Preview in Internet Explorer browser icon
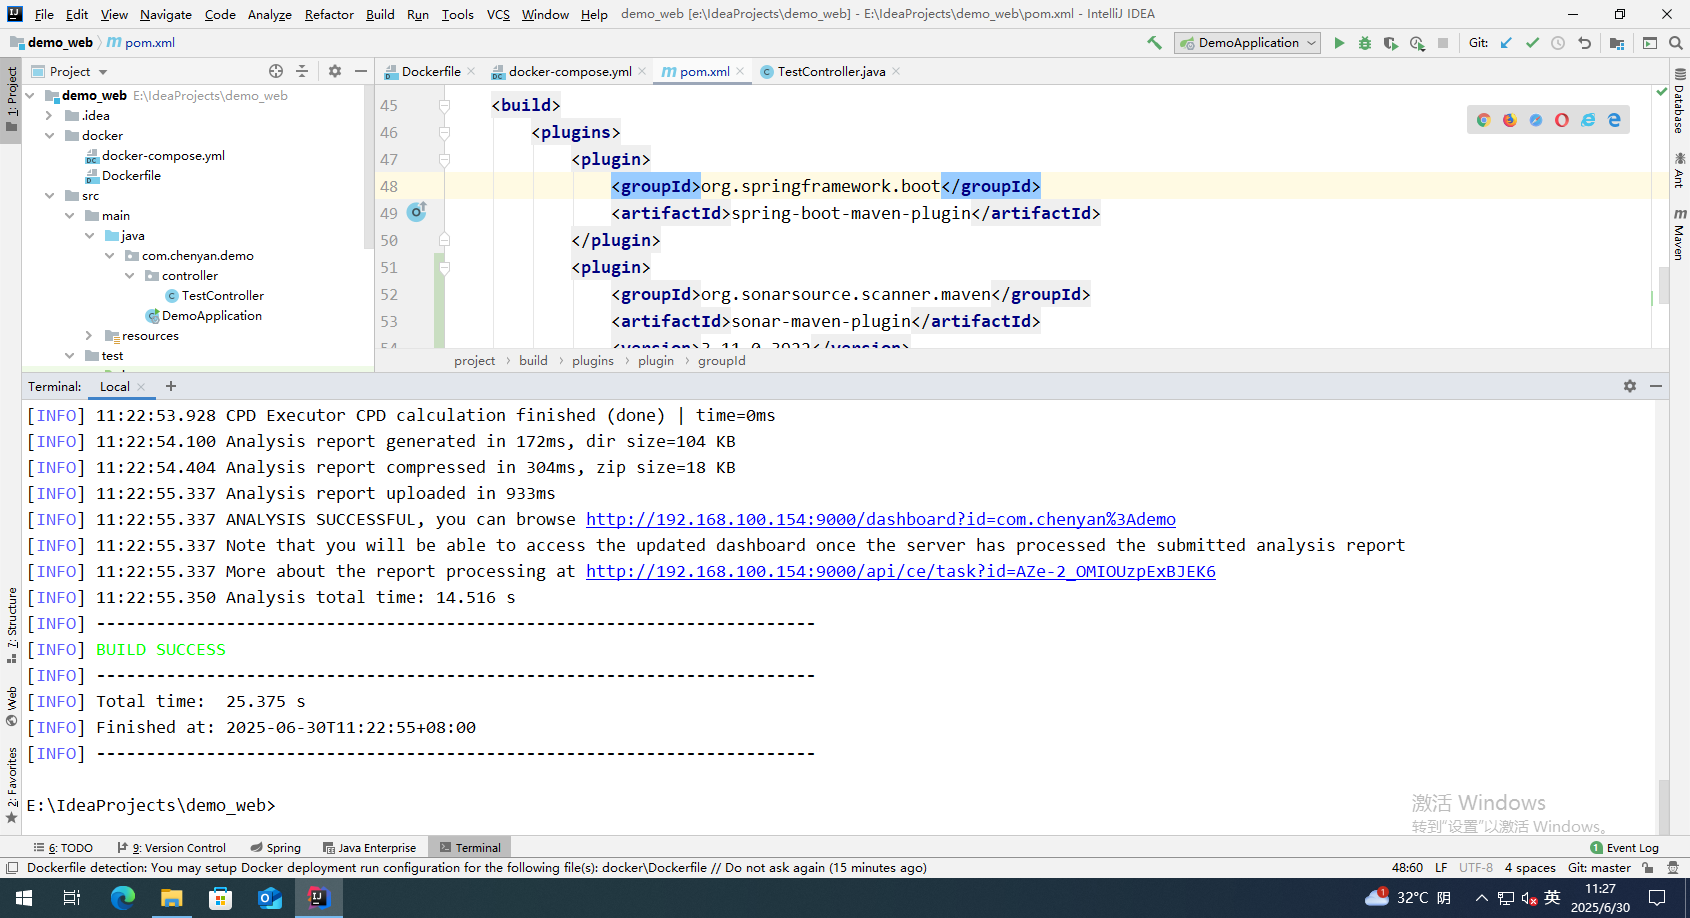1690x918 pixels. pyautogui.click(x=1588, y=120)
